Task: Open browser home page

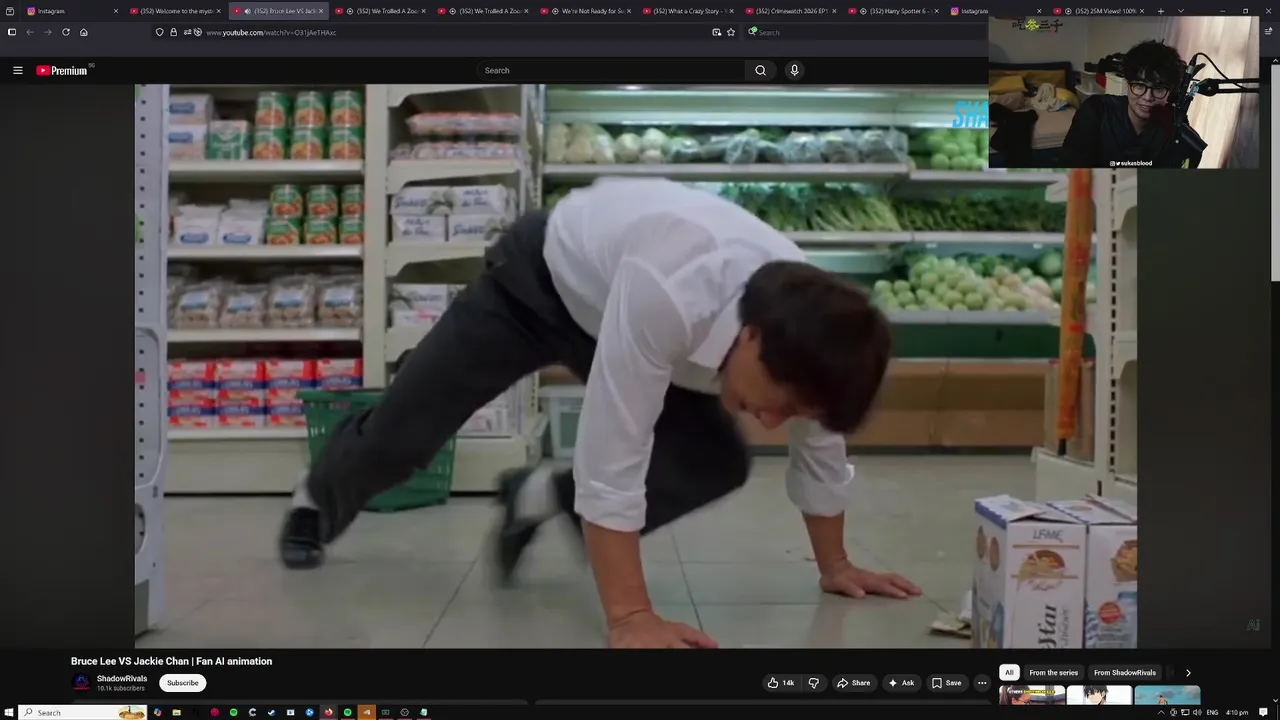Action: tap(84, 32)
